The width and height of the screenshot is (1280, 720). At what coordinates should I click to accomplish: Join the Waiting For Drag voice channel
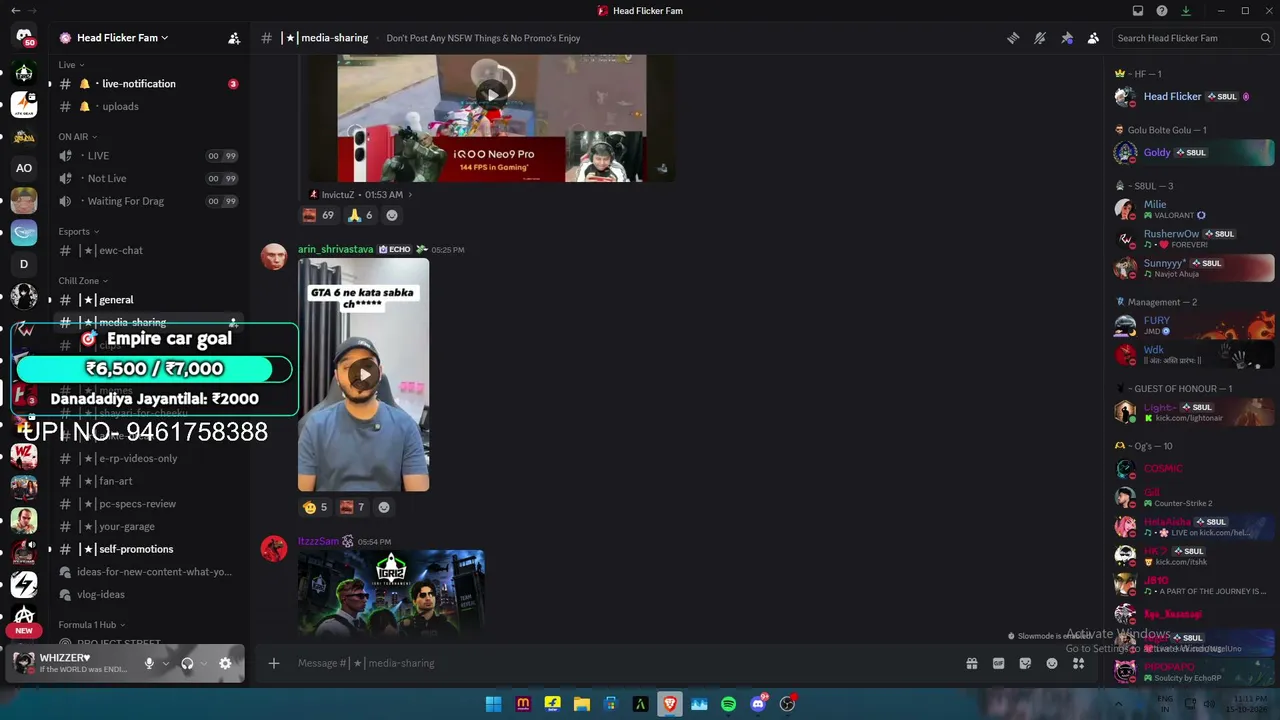pos(148,201)
